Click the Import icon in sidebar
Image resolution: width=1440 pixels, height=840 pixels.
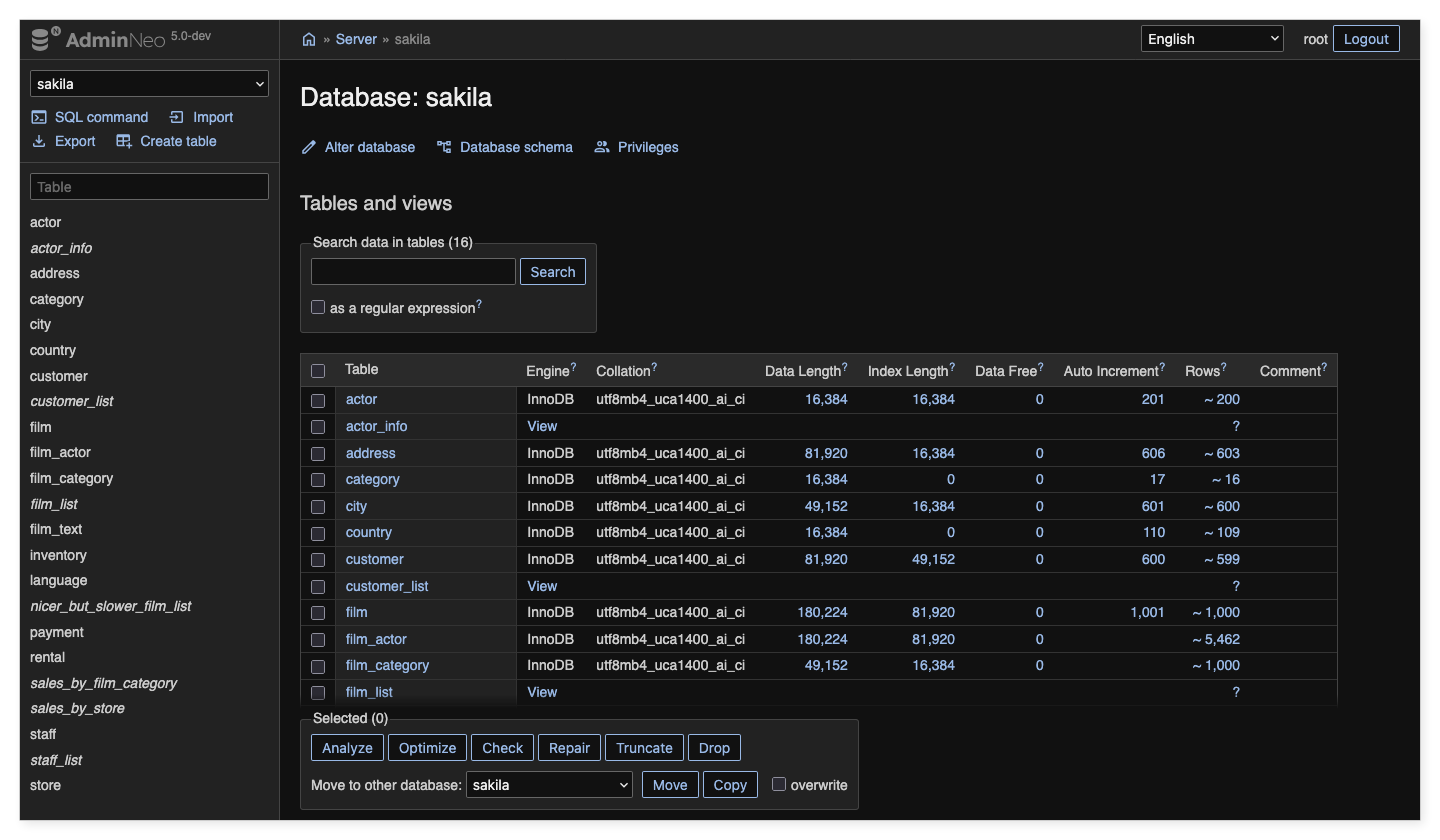click(177, 117)
